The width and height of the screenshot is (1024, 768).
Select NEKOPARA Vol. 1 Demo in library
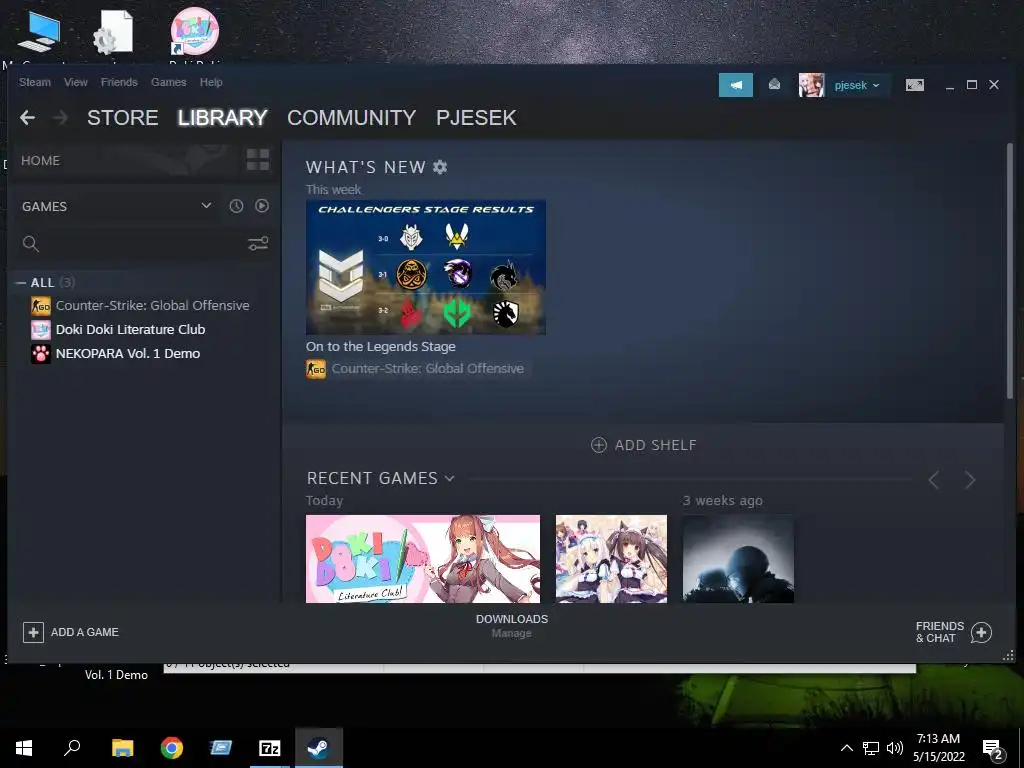(127, 354)
